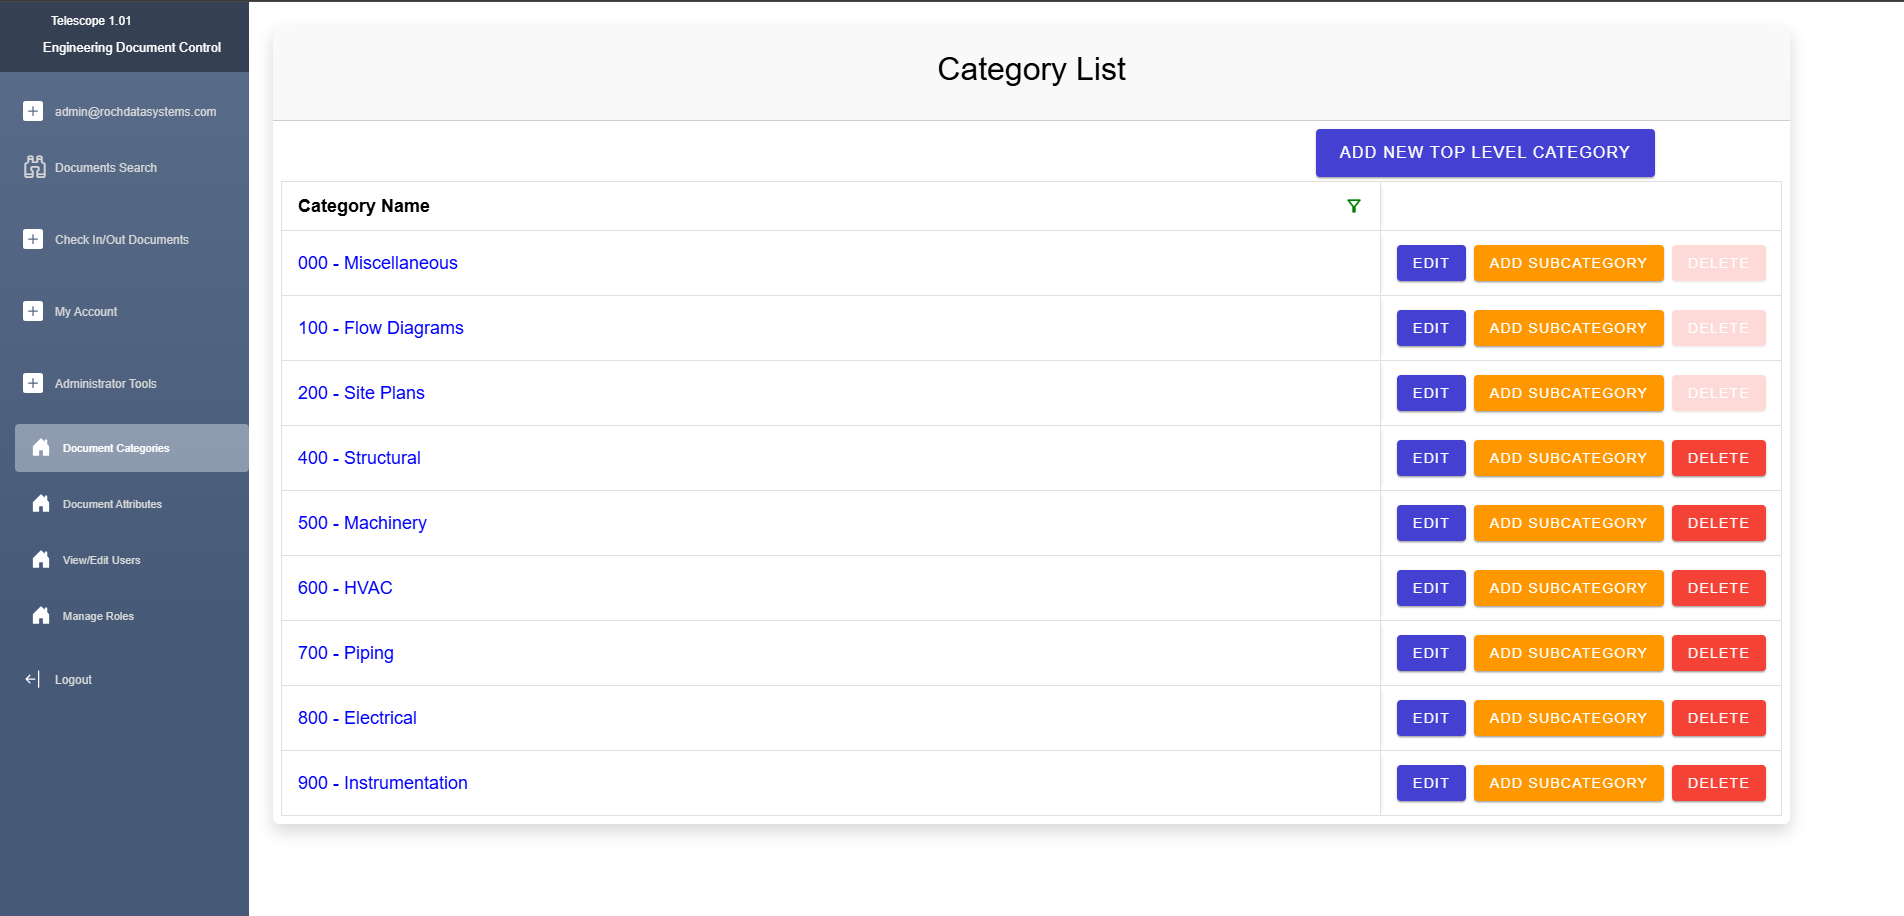Expand the admin@rochdatasystems.com plus icon
This screenshot has height=916, width=1904.
[33, 111]
